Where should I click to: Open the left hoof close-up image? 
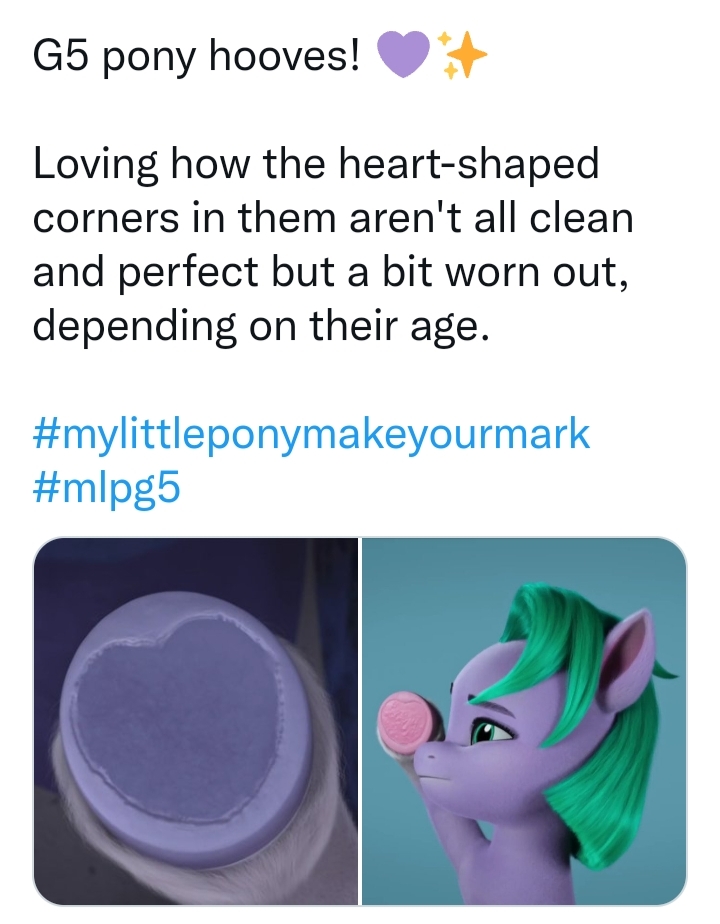coord(195,720)
